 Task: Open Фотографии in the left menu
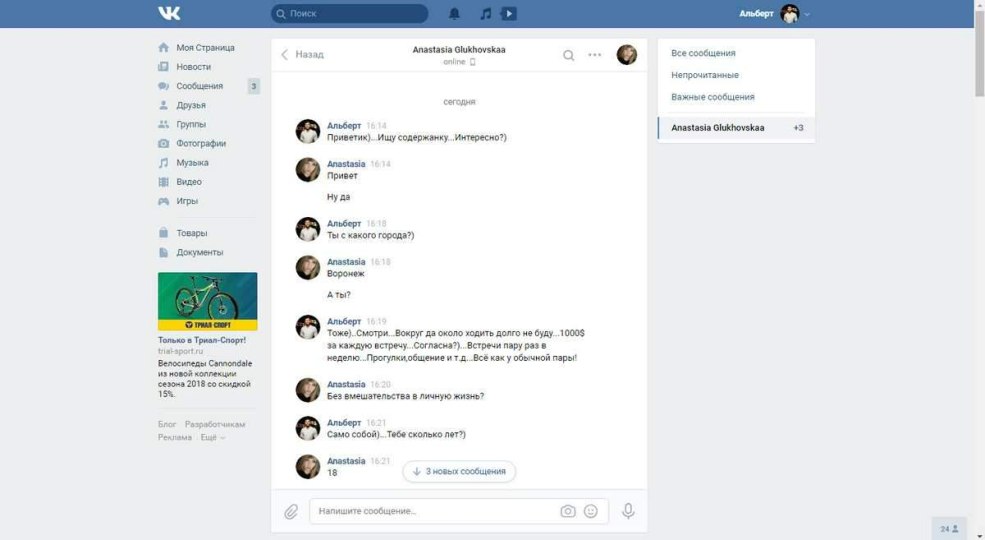click(201, 143)
